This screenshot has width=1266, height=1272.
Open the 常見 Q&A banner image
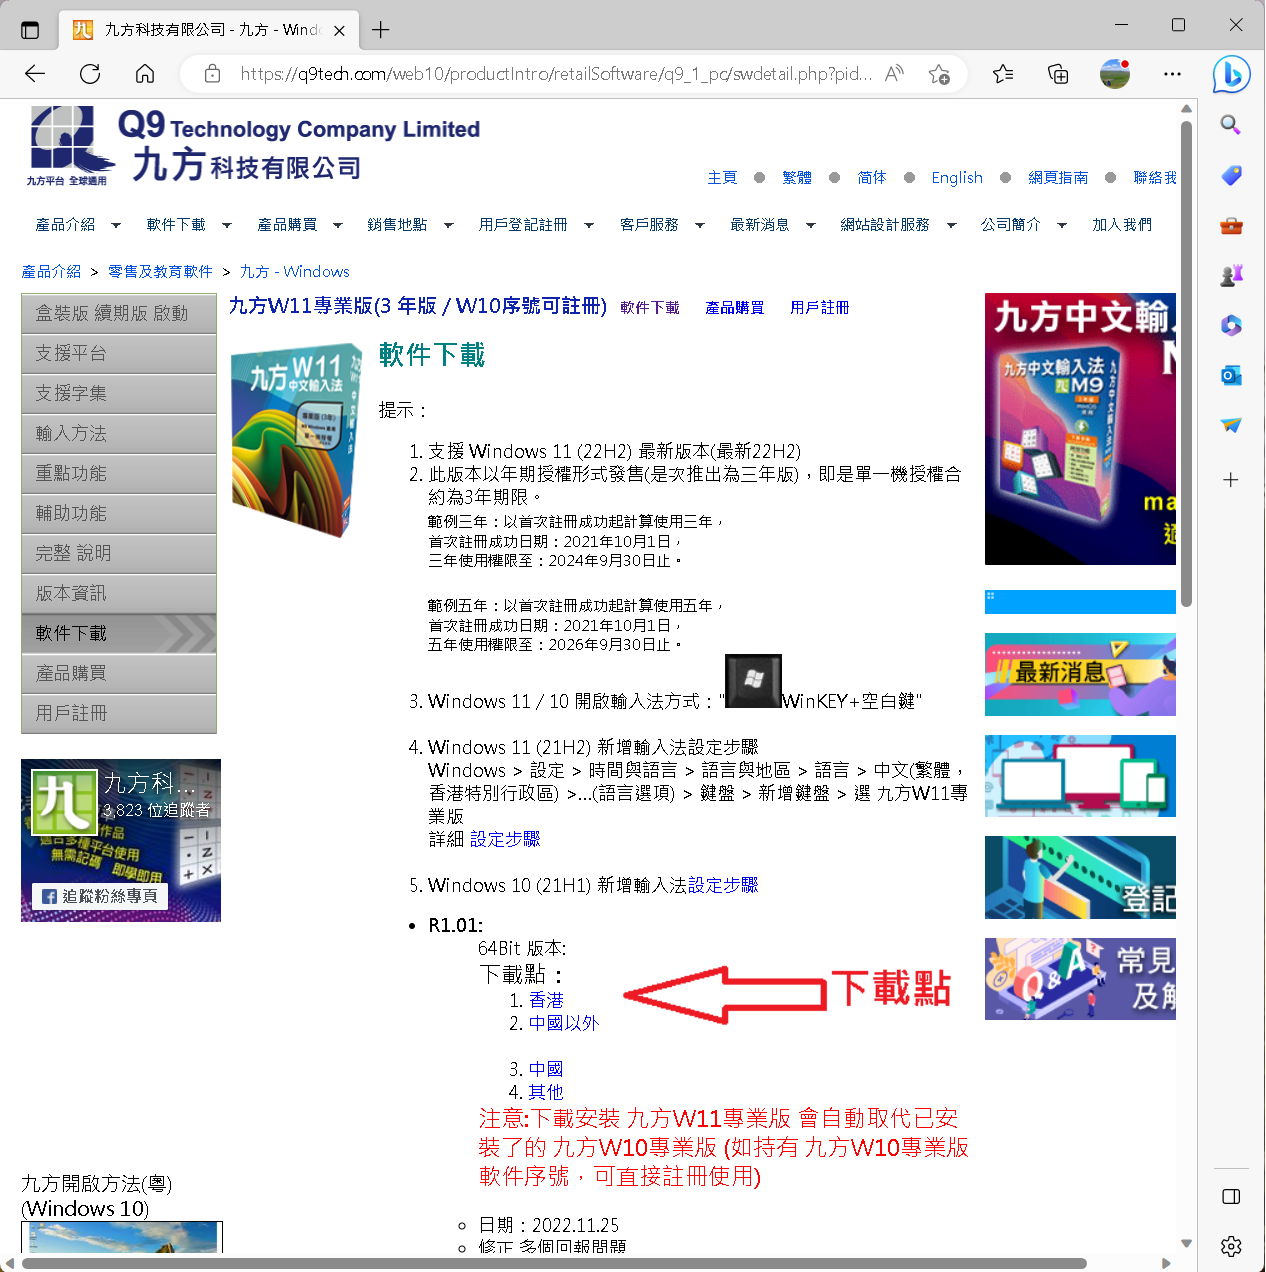(x=1080, y=979)
